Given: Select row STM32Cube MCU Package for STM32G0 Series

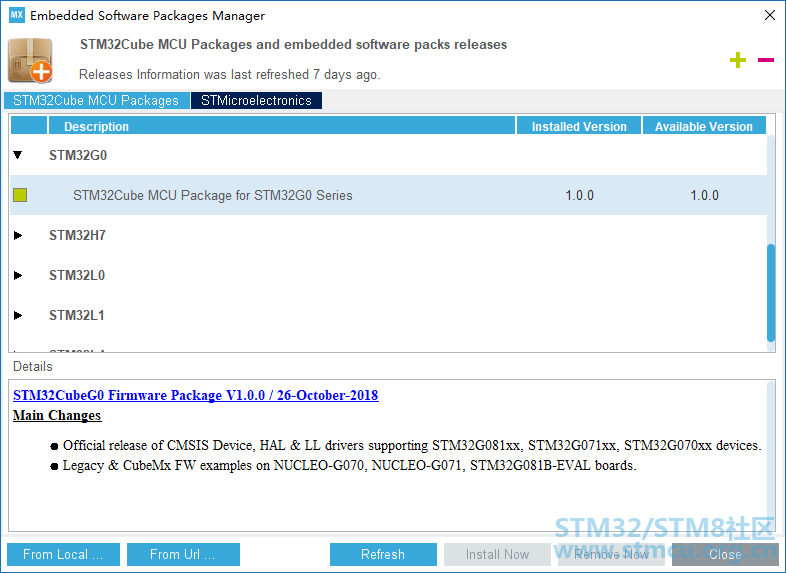Looking at the screenshot, I should [x=388, y=195].
